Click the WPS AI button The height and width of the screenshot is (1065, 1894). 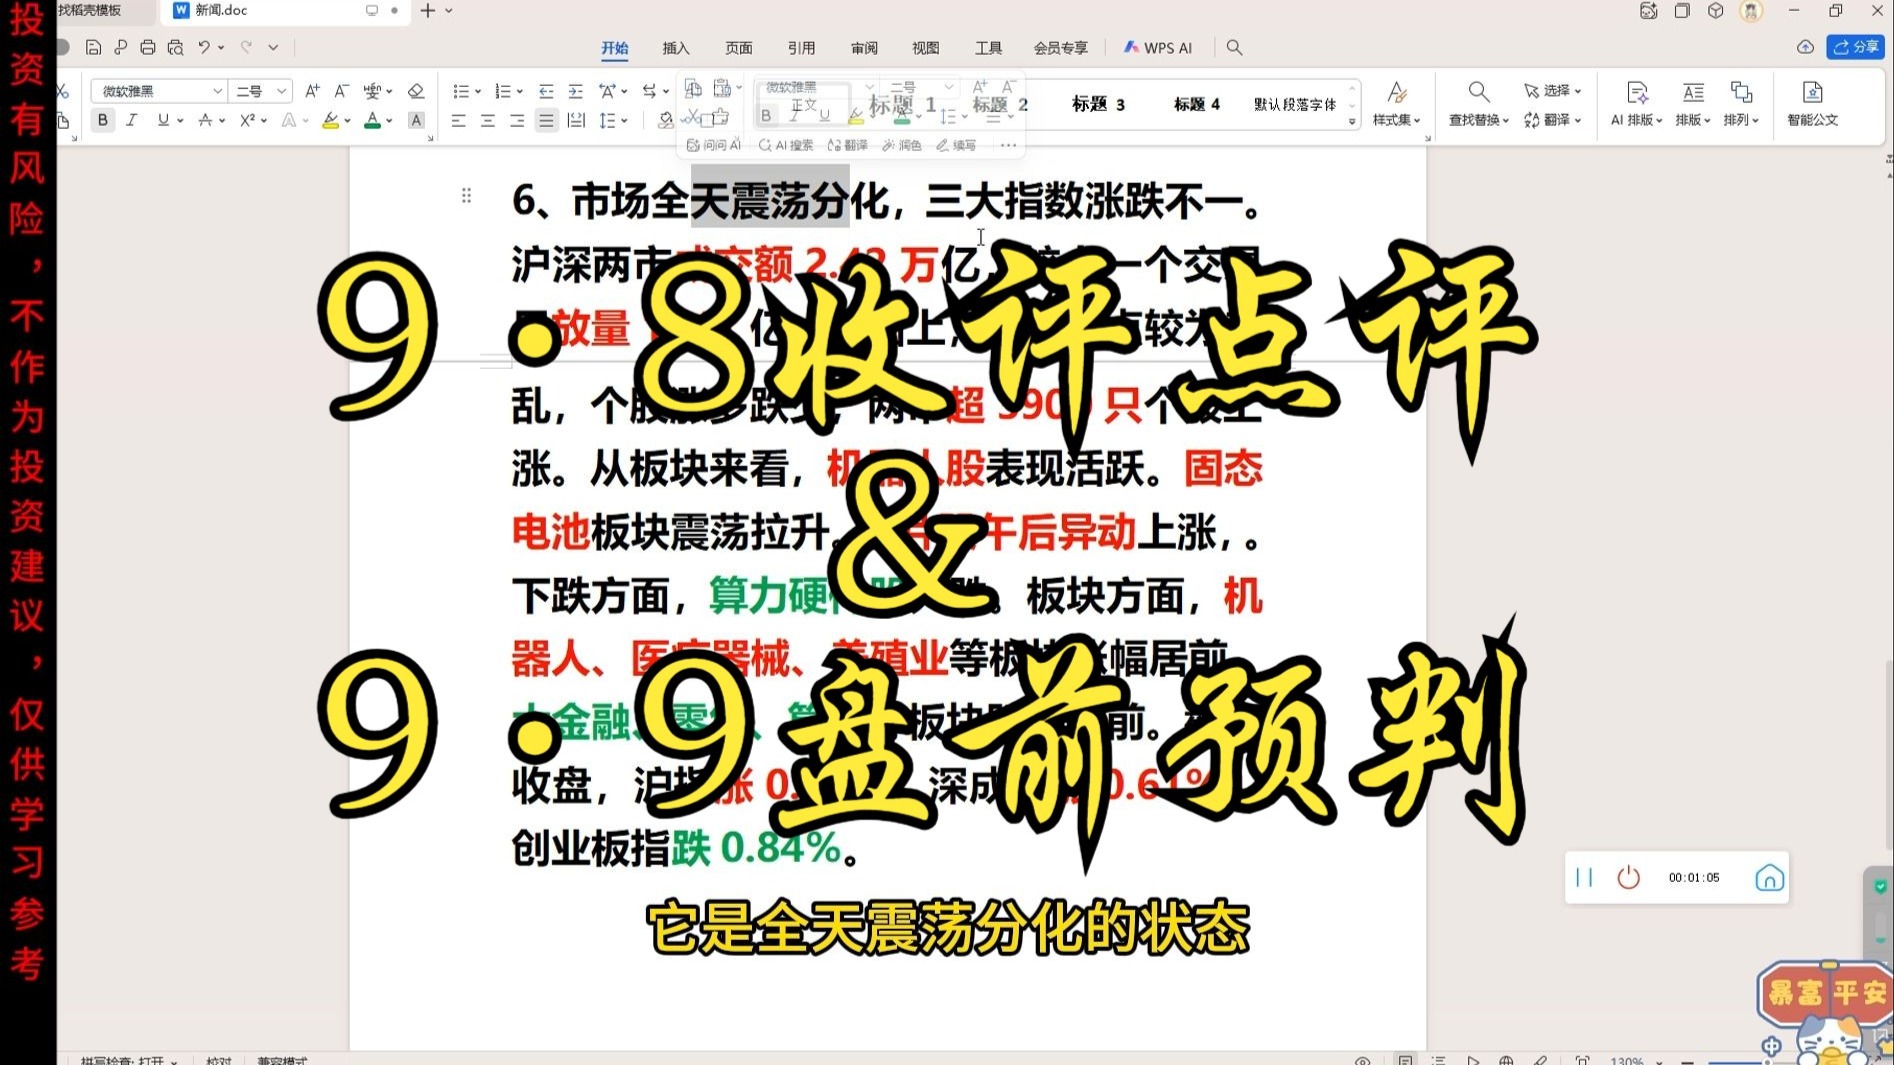1158,48
